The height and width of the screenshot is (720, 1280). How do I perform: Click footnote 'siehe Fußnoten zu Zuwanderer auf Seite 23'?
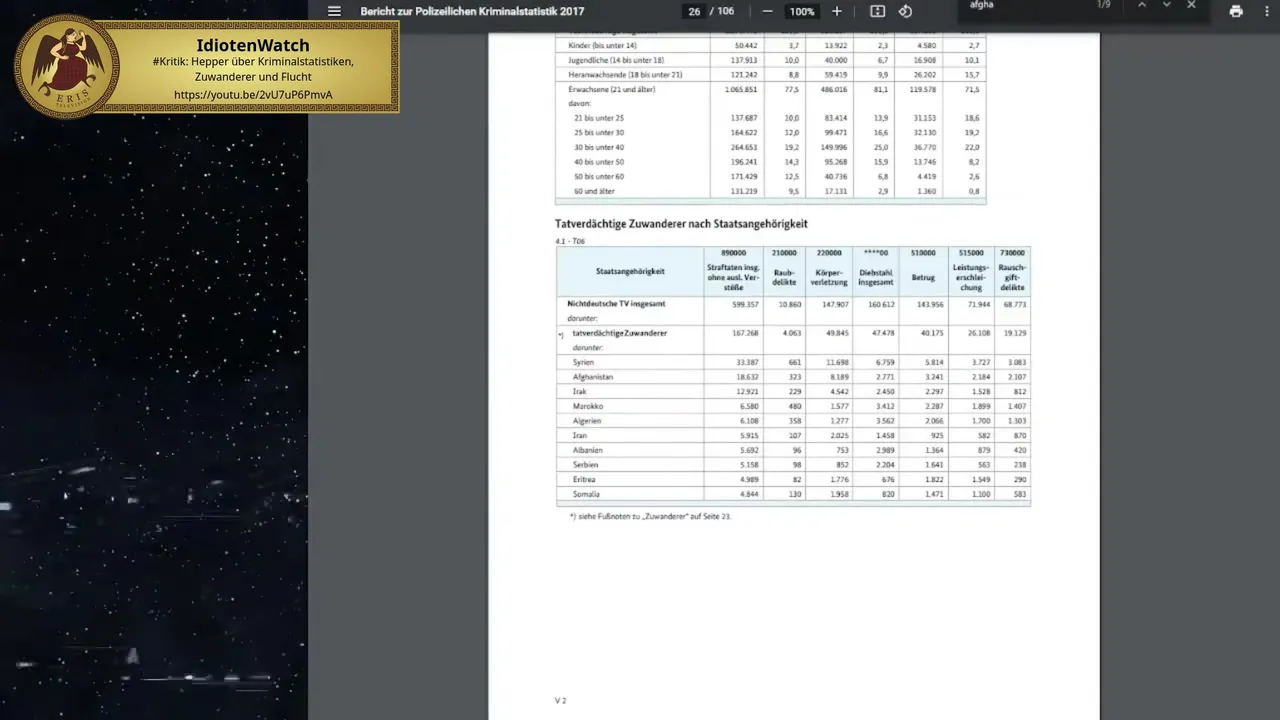[650, 516]
